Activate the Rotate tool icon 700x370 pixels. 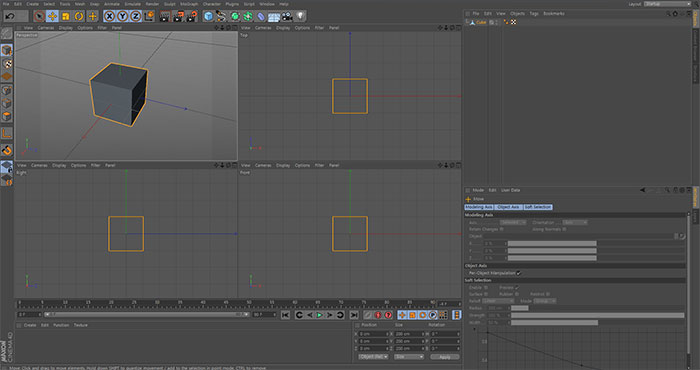pos(79,17)
